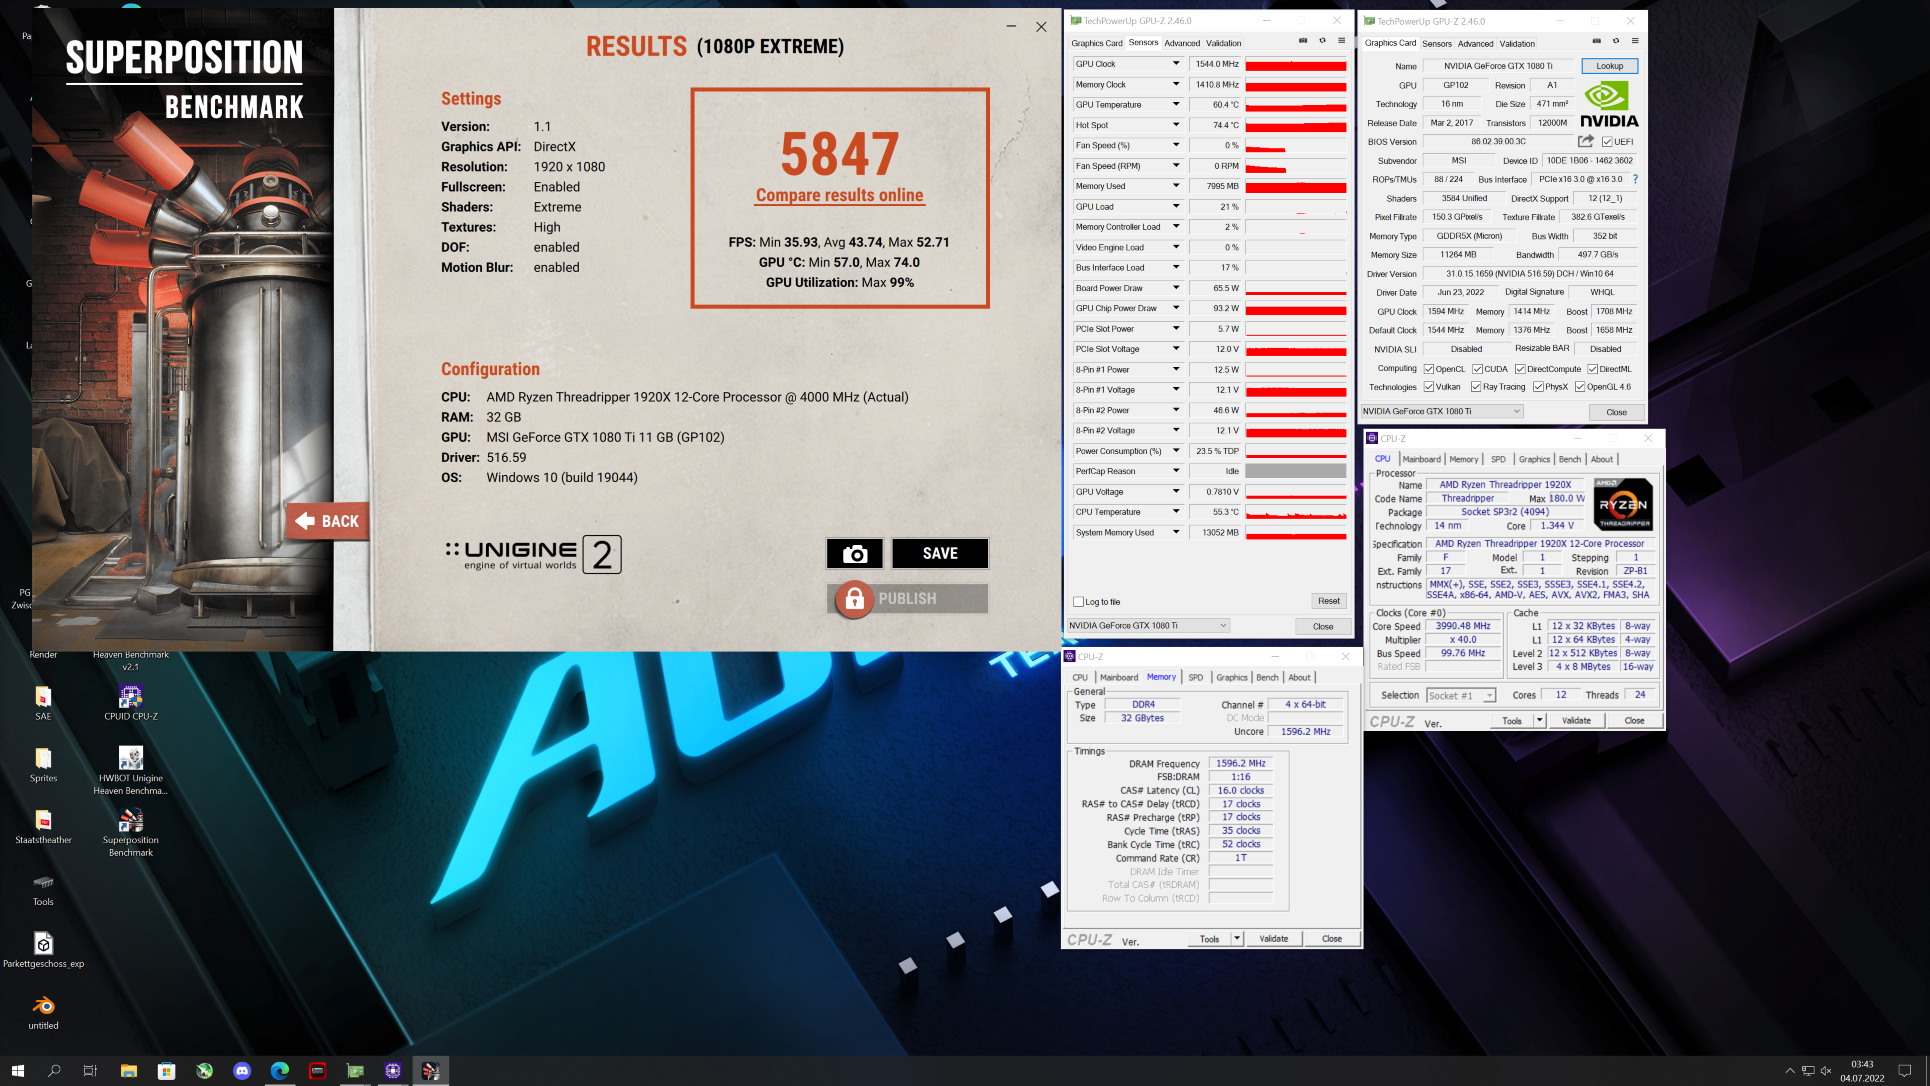Click the locked PUBLISH button

click(x=908, y=598)
